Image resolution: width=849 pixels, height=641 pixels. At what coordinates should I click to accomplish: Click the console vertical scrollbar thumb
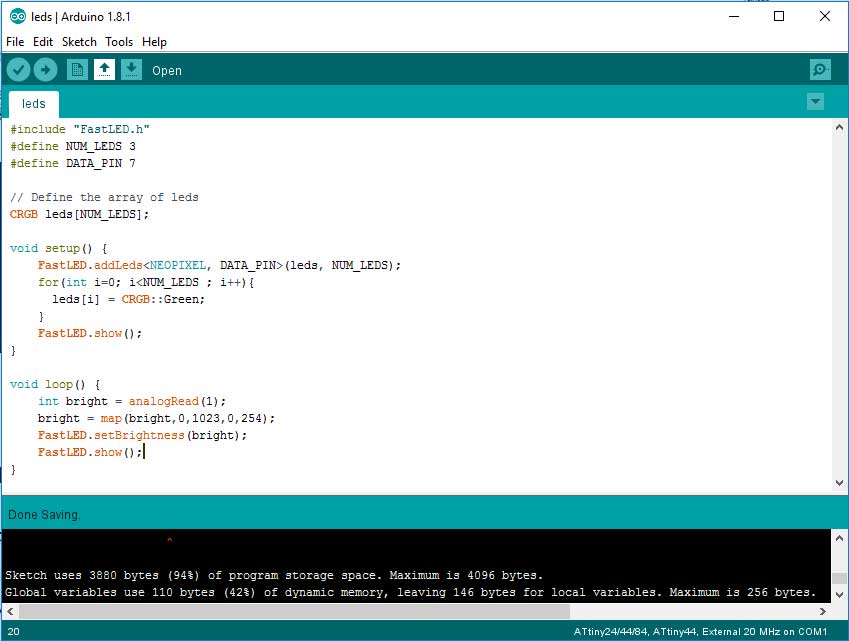click(839, 578)
